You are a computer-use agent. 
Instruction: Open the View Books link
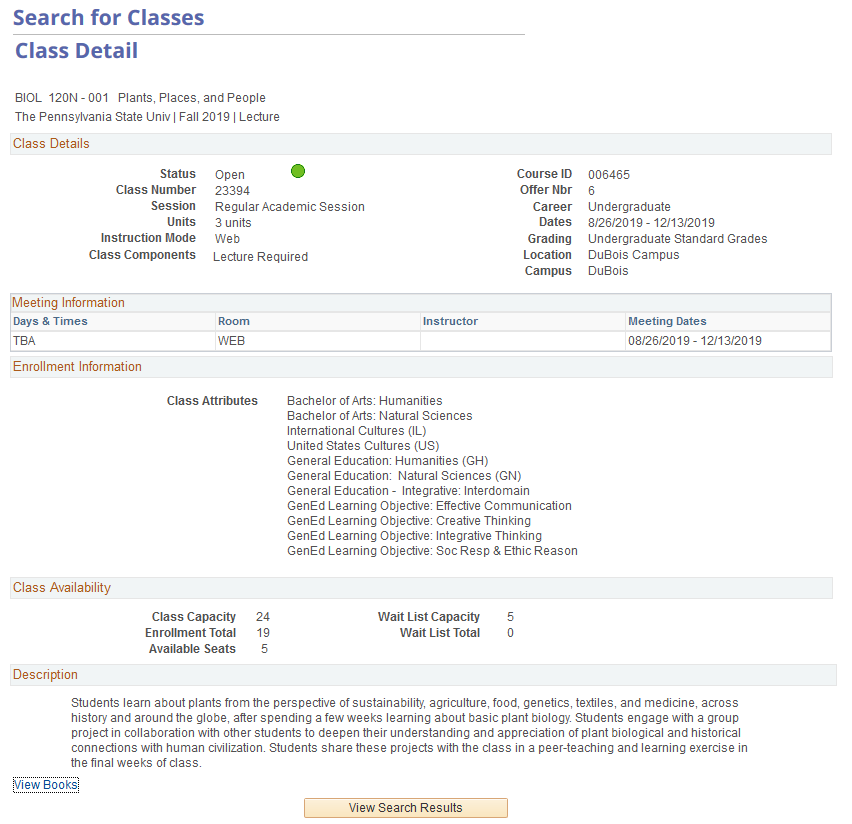coord(45,784)
